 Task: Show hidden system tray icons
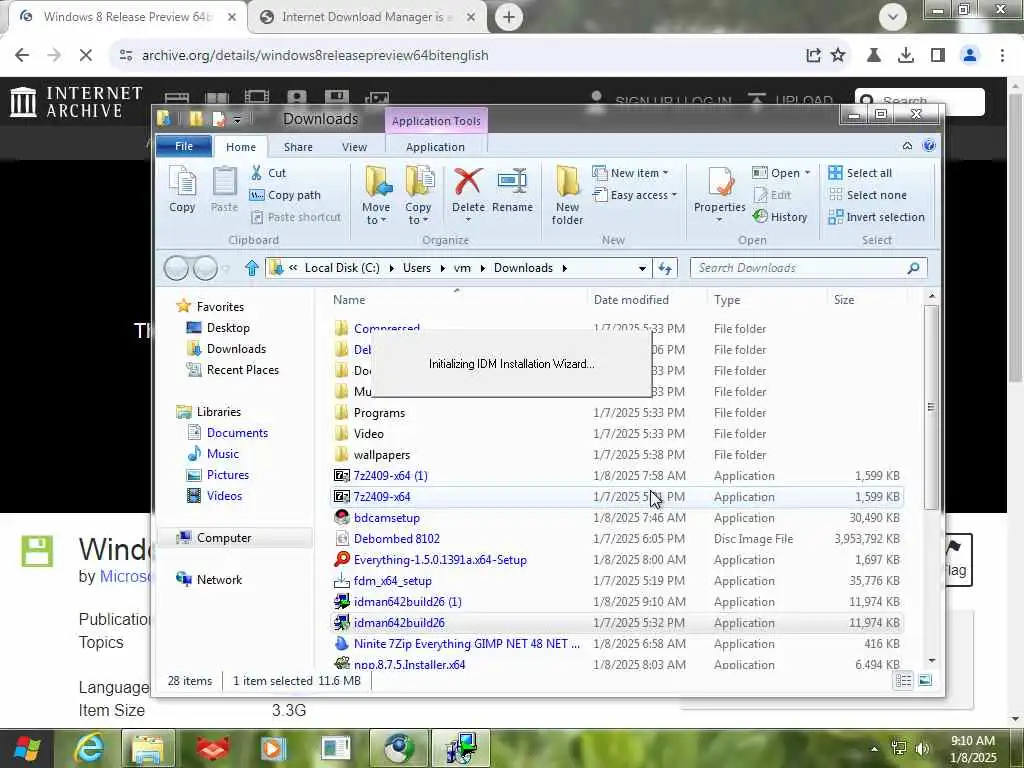tap(874, 749)
